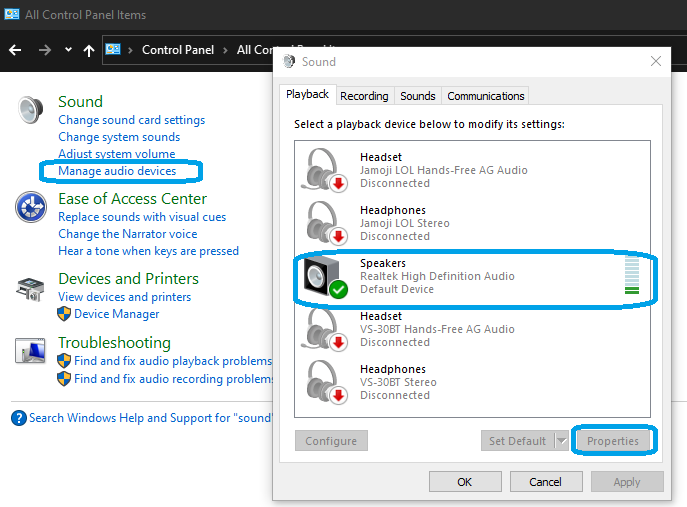Open the recent locations dropdown chevron

68,50
